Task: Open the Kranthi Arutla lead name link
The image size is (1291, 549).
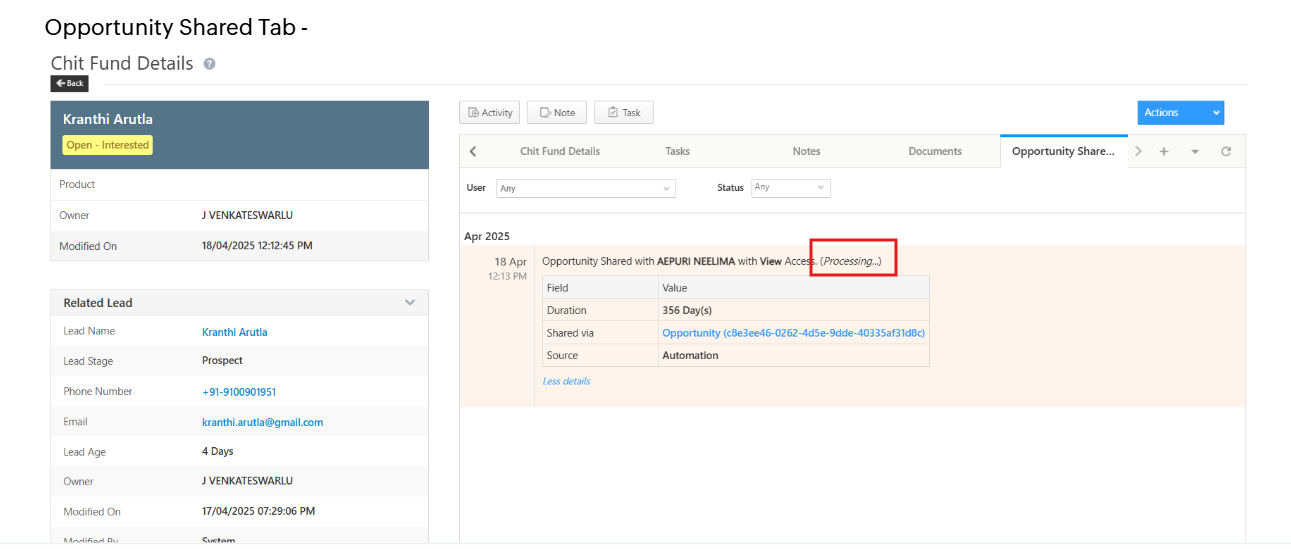Action: tap(234, 332)
